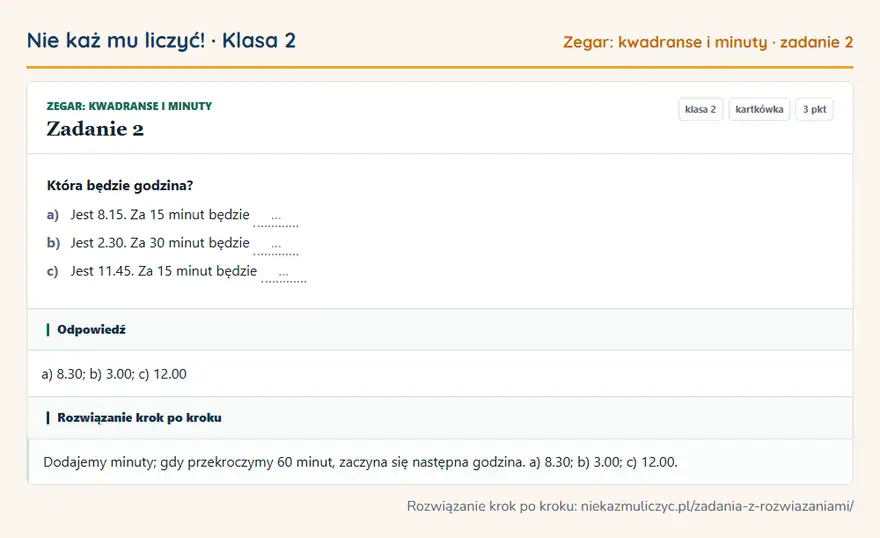Open the niekazmuliczyc.pl/zadania-z-rozwiazaniami/ link
This screenshot has height=538, width=880.
[717, 507]
